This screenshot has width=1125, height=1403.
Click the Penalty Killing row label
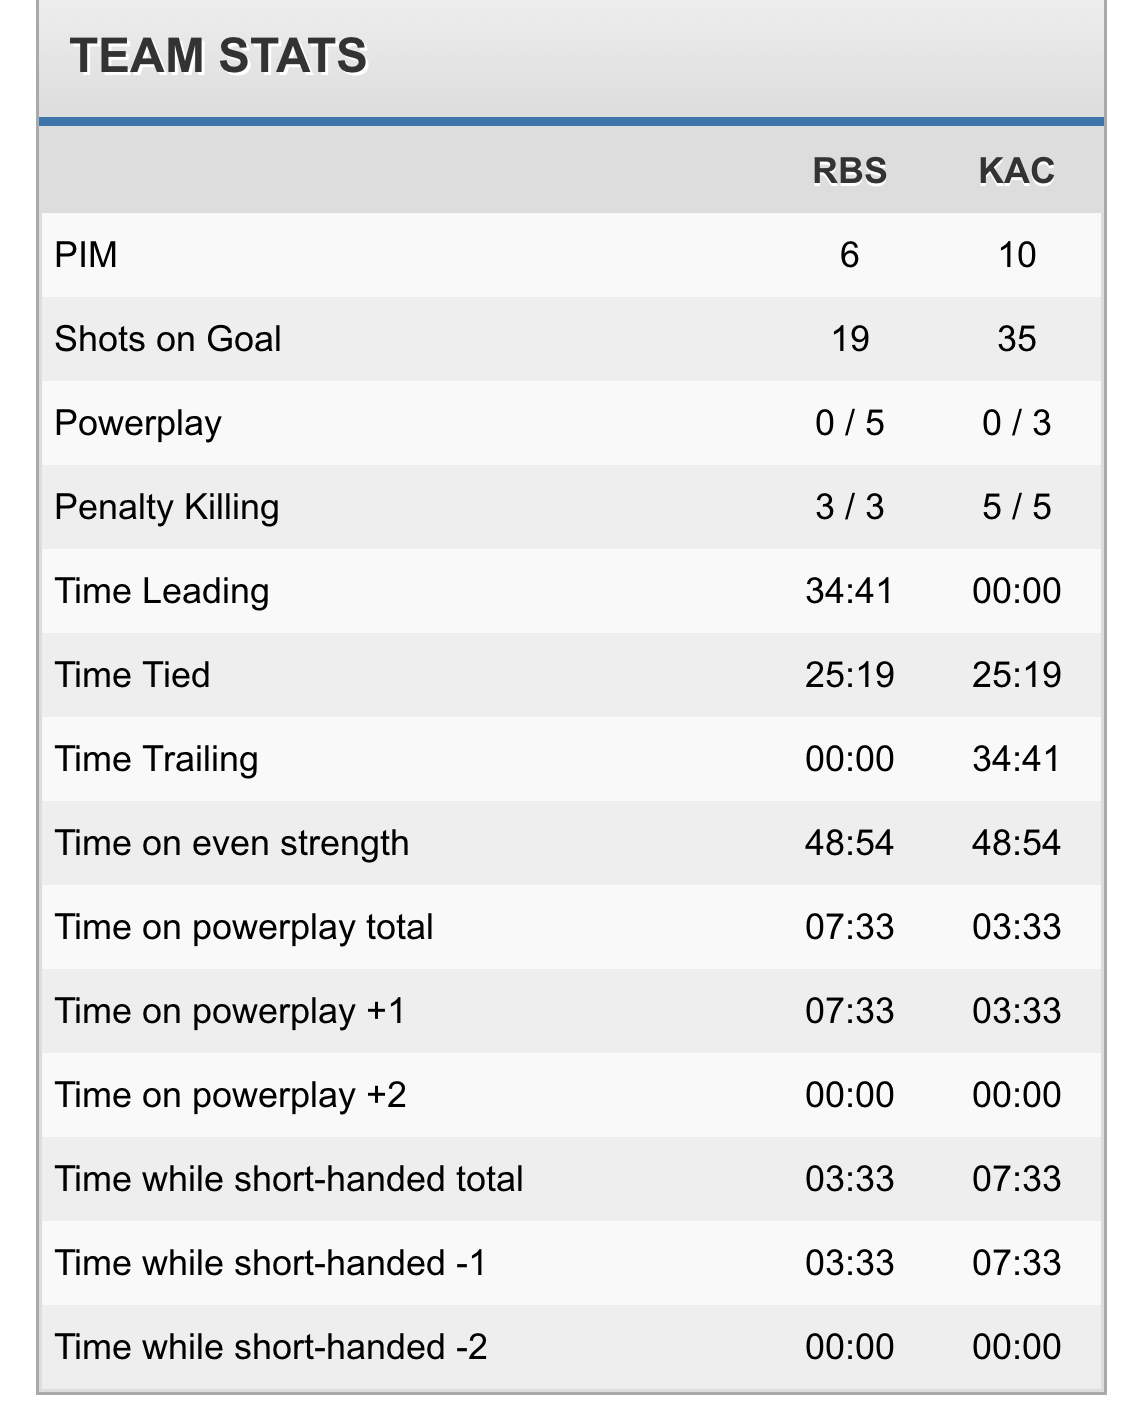click(167, 507)
